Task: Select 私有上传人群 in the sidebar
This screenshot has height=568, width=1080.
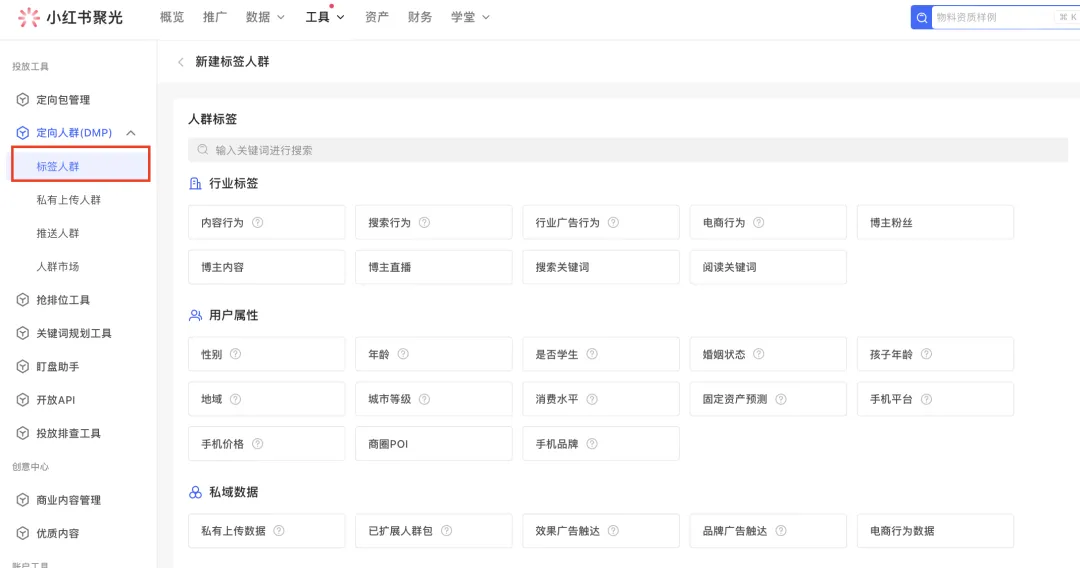Action: pos(68,200)
